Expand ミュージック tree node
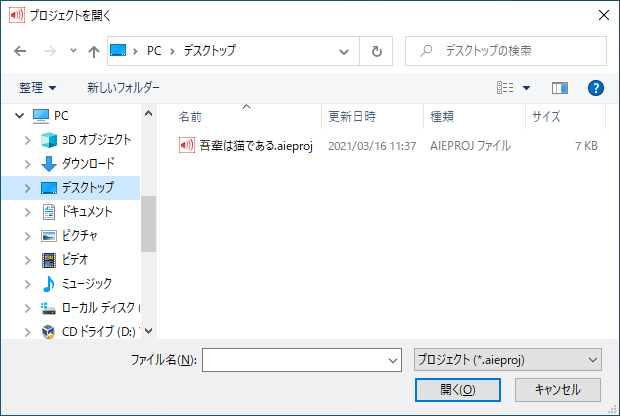The width and height of the screenshot is (620, 416). 27,284
